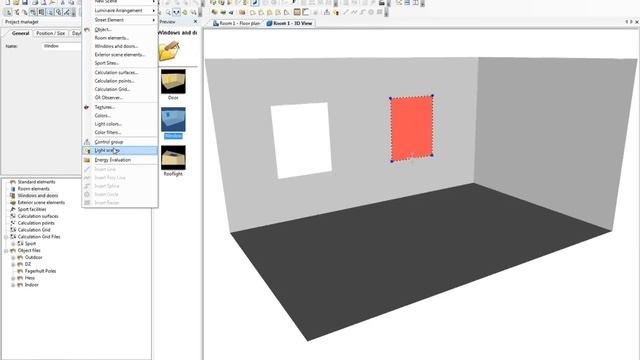Select Standard elements in the tree

pos(36,182)
